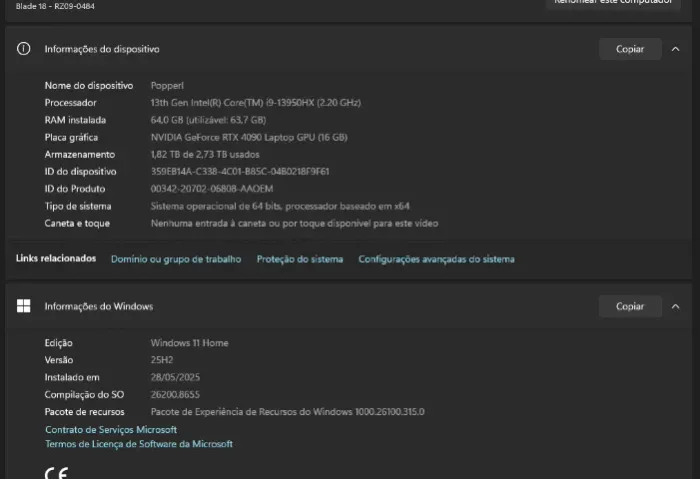The height and width of the screenshot is (479, 700).
Task: Copy device information with Copiar button
Action: (x=630, y=49)
